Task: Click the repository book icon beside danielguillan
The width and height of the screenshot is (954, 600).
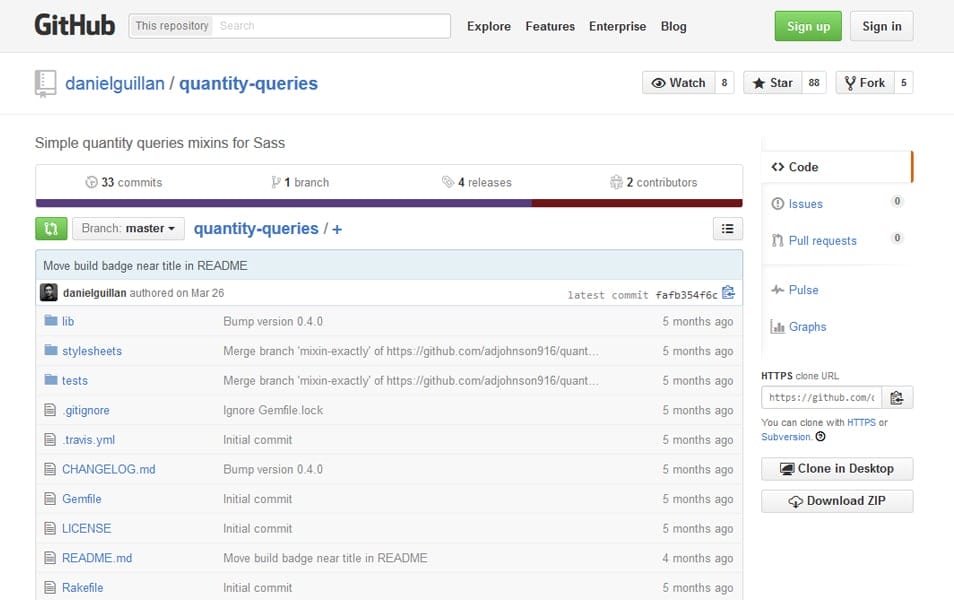Action: pyautogui.click(x=45, y=82)
